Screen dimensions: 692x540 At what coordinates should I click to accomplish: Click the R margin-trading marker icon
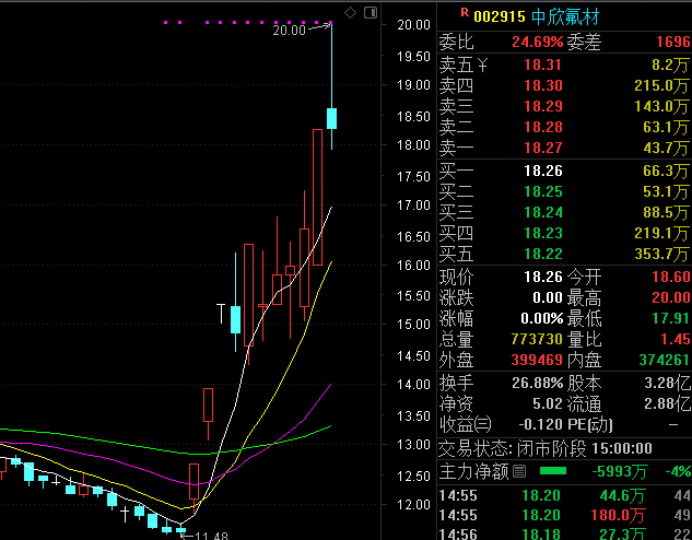464,12
